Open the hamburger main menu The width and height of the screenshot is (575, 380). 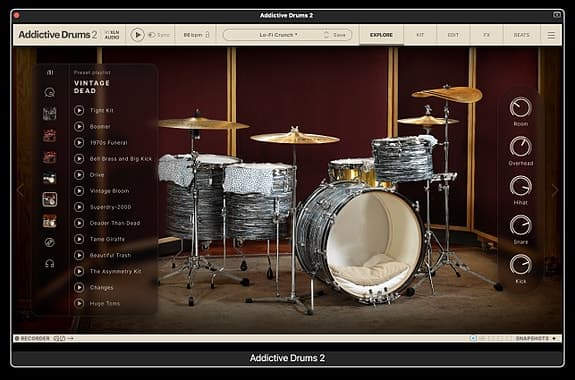point(551,35)
